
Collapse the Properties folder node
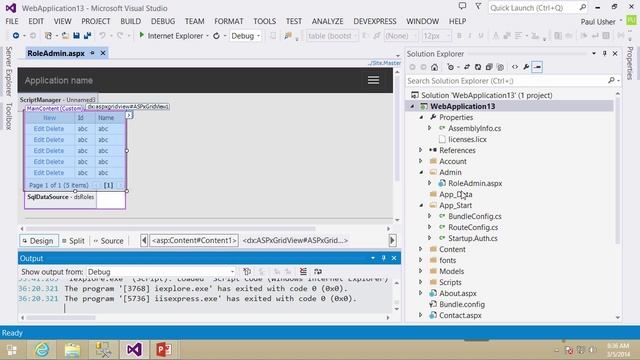point(421,117)
